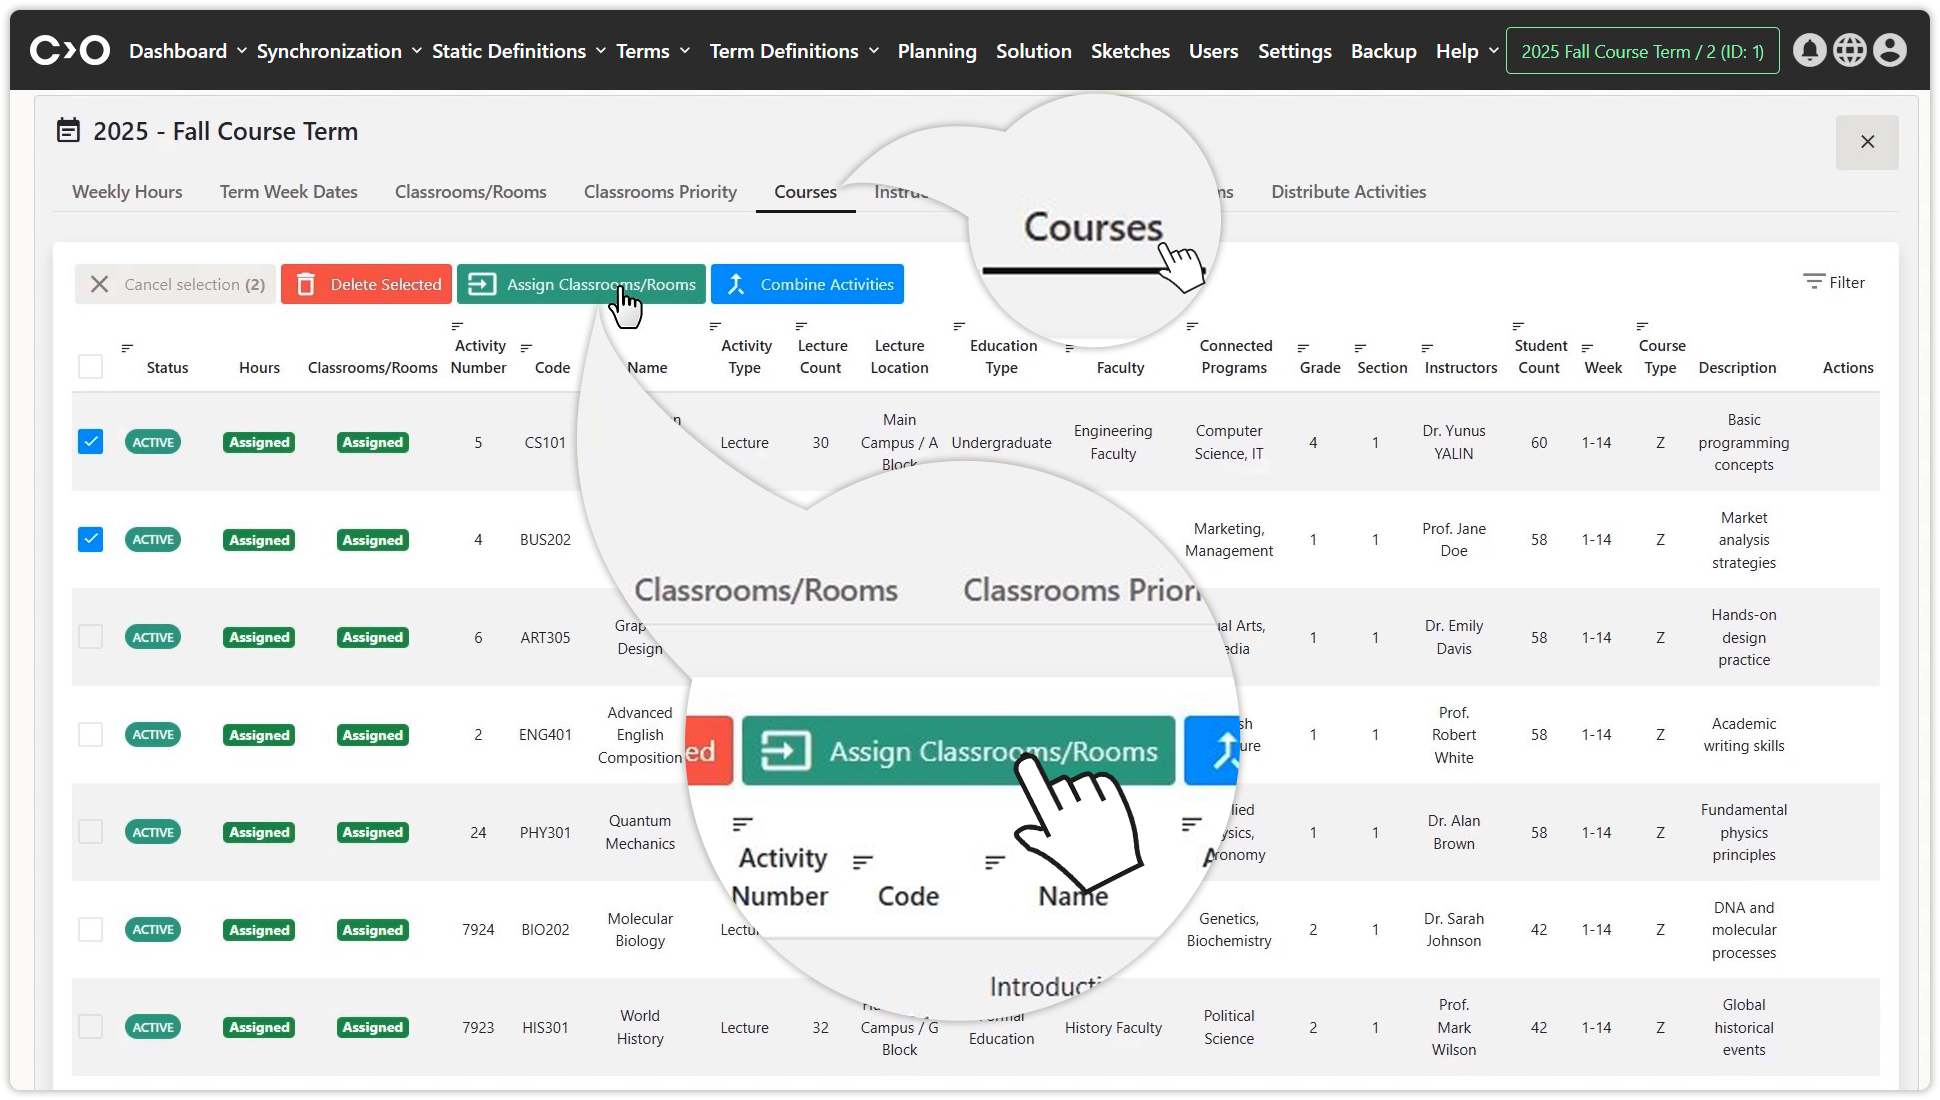
Task: Click the application logo icon
Action: coord(69,50)
